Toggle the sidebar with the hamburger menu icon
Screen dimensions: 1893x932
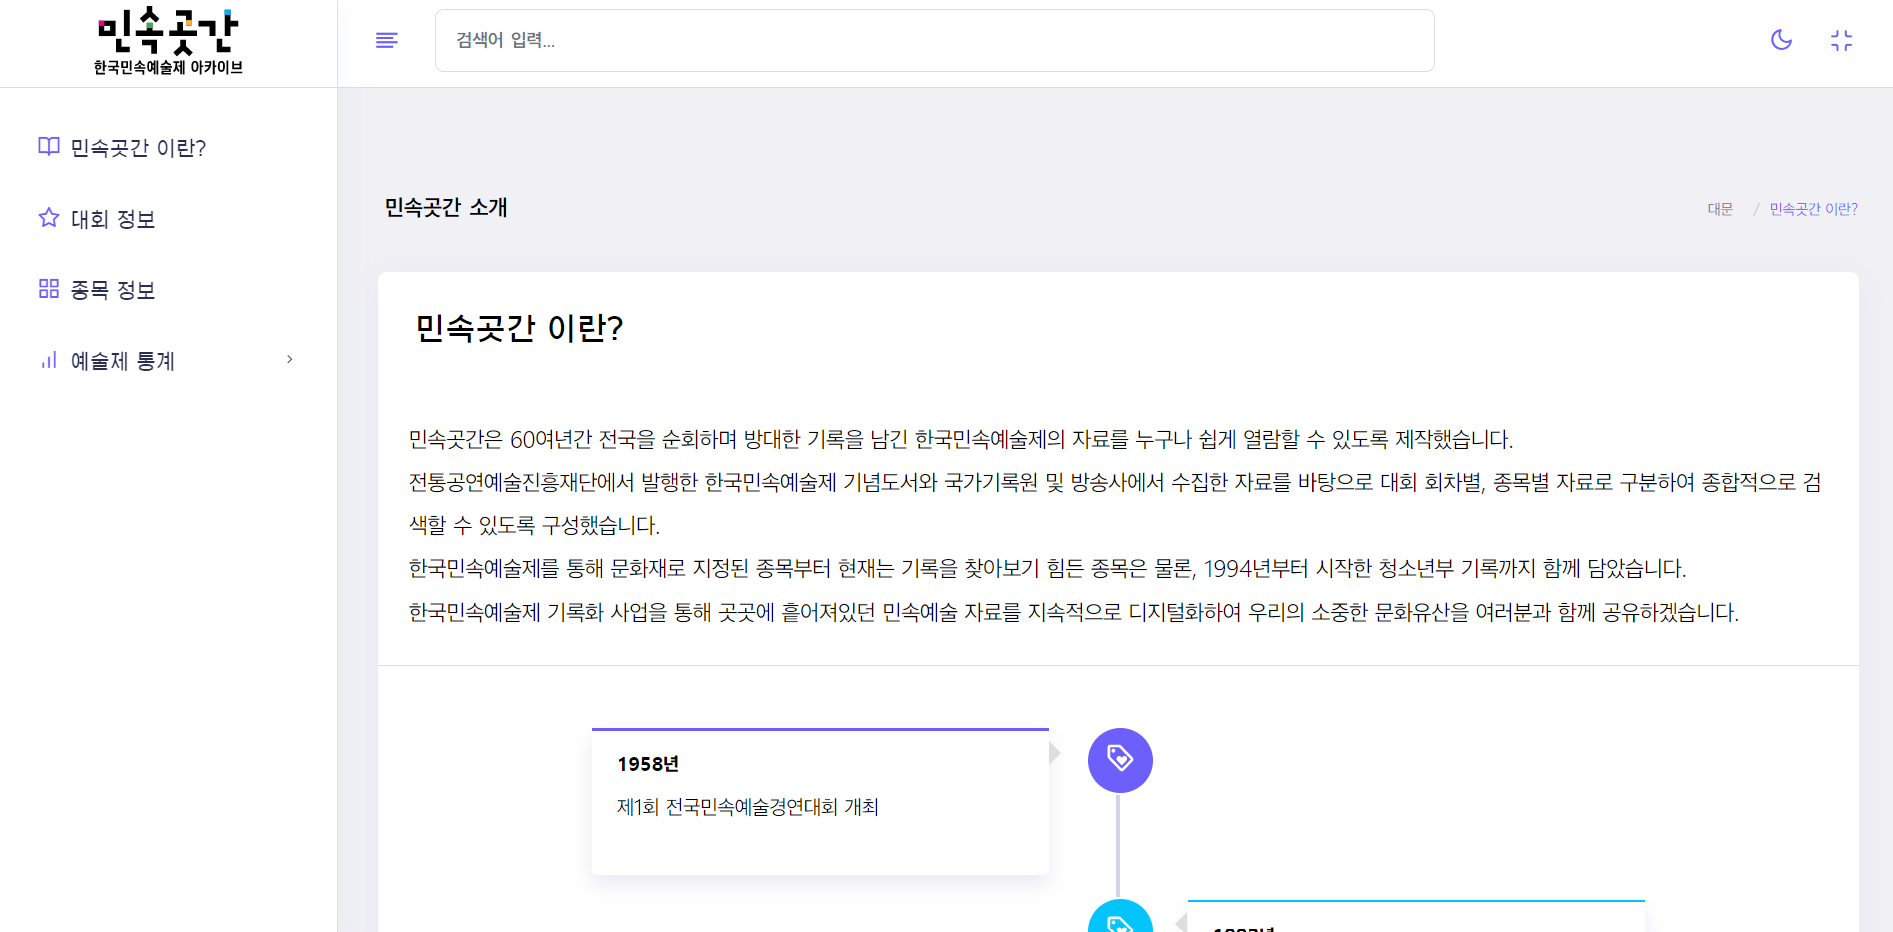pos(387,40)
